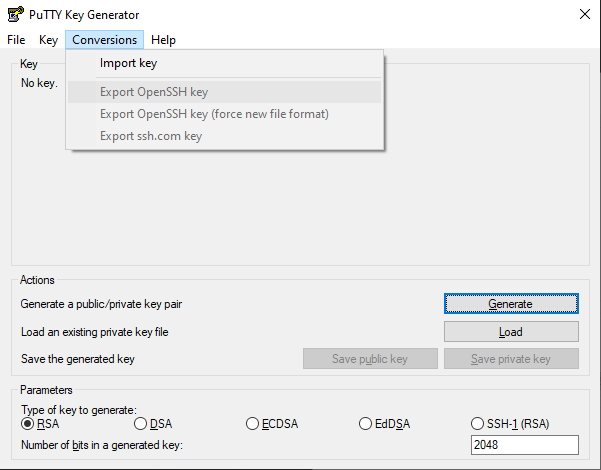Select the SSH-1 (RSA) radio button
The width and height of the screenshot is (601, 470).
[x=477, y=424]
